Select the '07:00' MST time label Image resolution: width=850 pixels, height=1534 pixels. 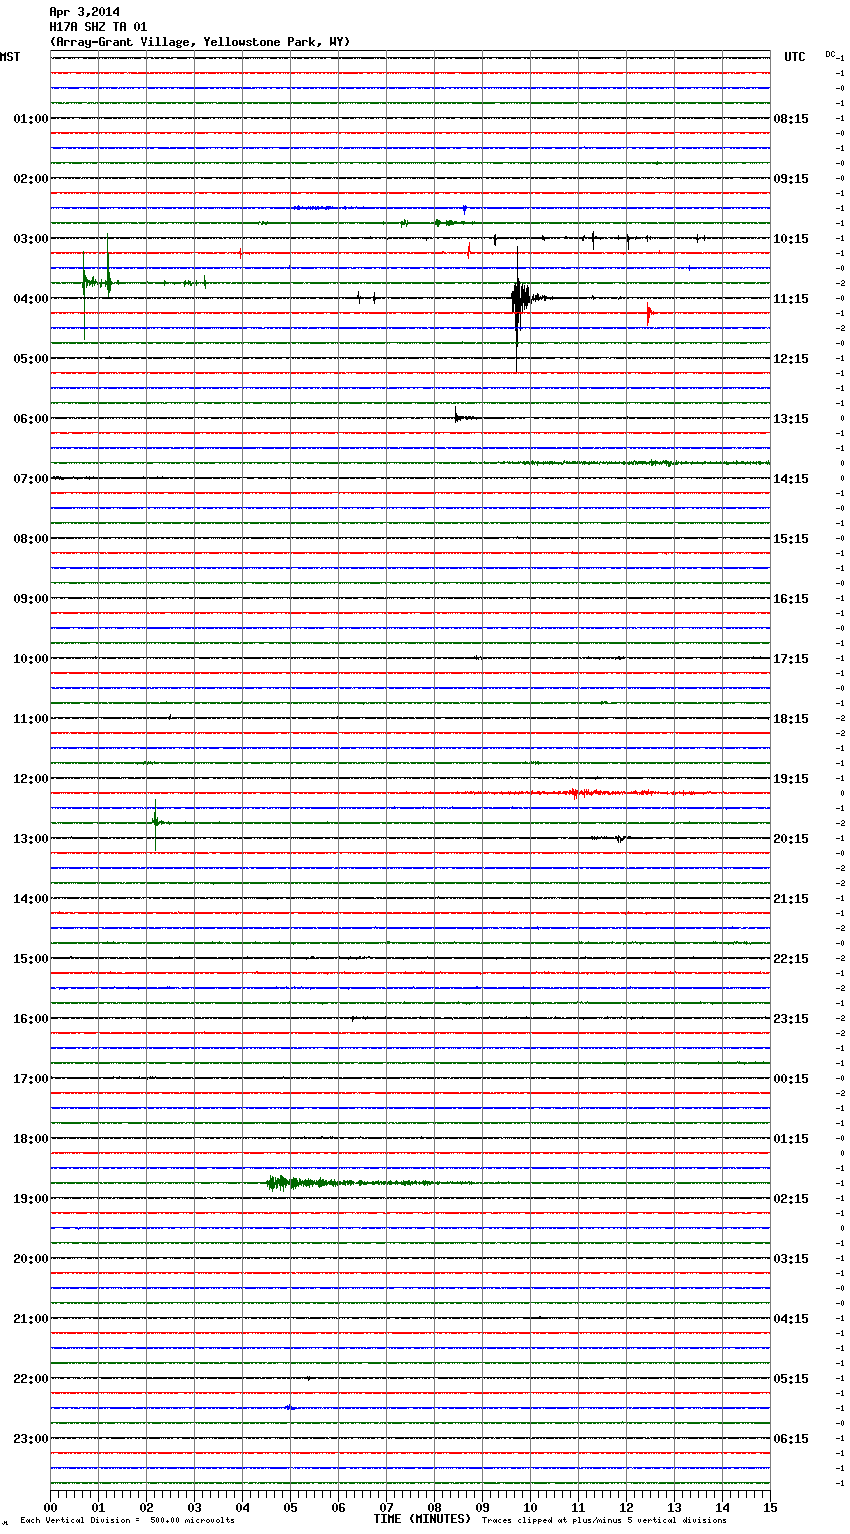click(x=31, y=479)
